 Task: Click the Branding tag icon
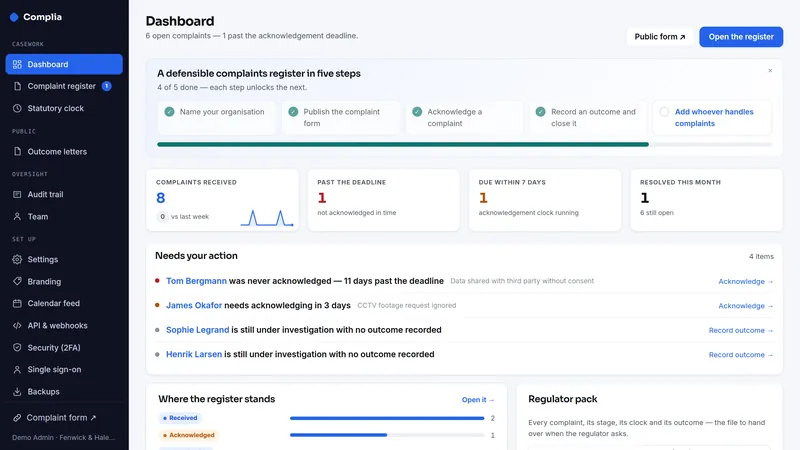[x=17, y=281]
